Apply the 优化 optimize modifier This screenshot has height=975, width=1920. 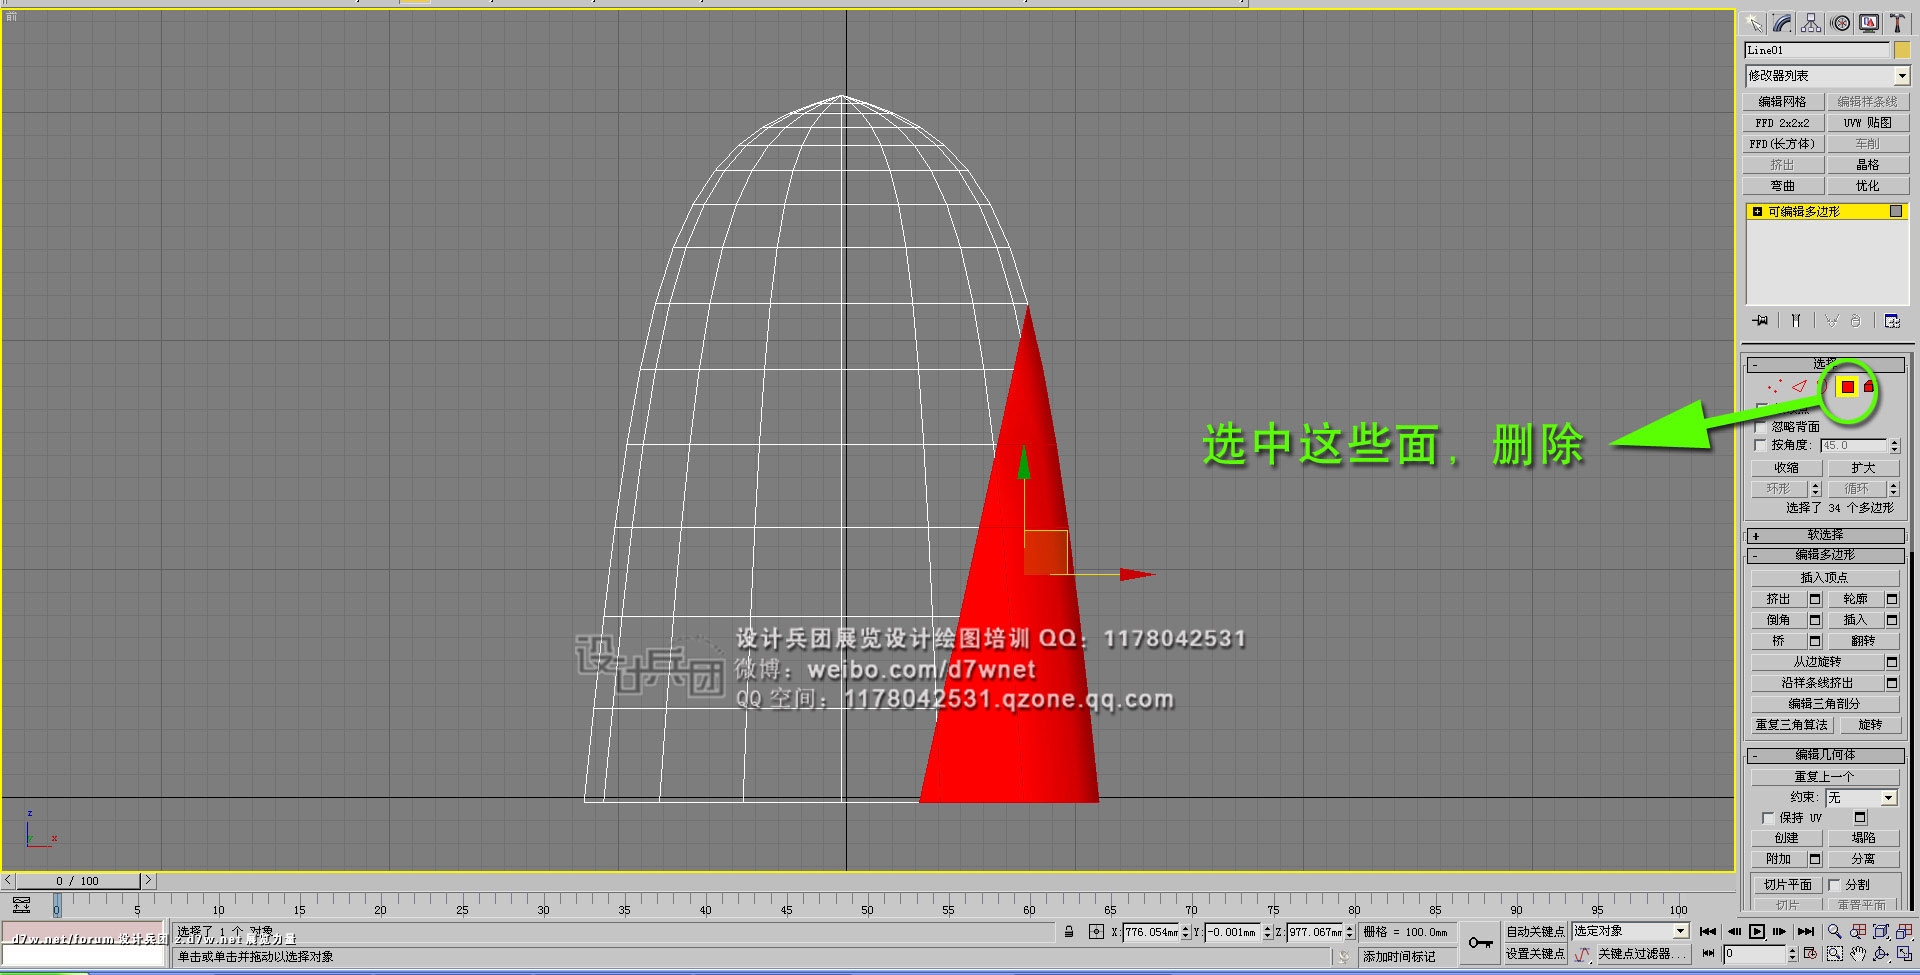pyautogui.click(x=1868, y=186)
